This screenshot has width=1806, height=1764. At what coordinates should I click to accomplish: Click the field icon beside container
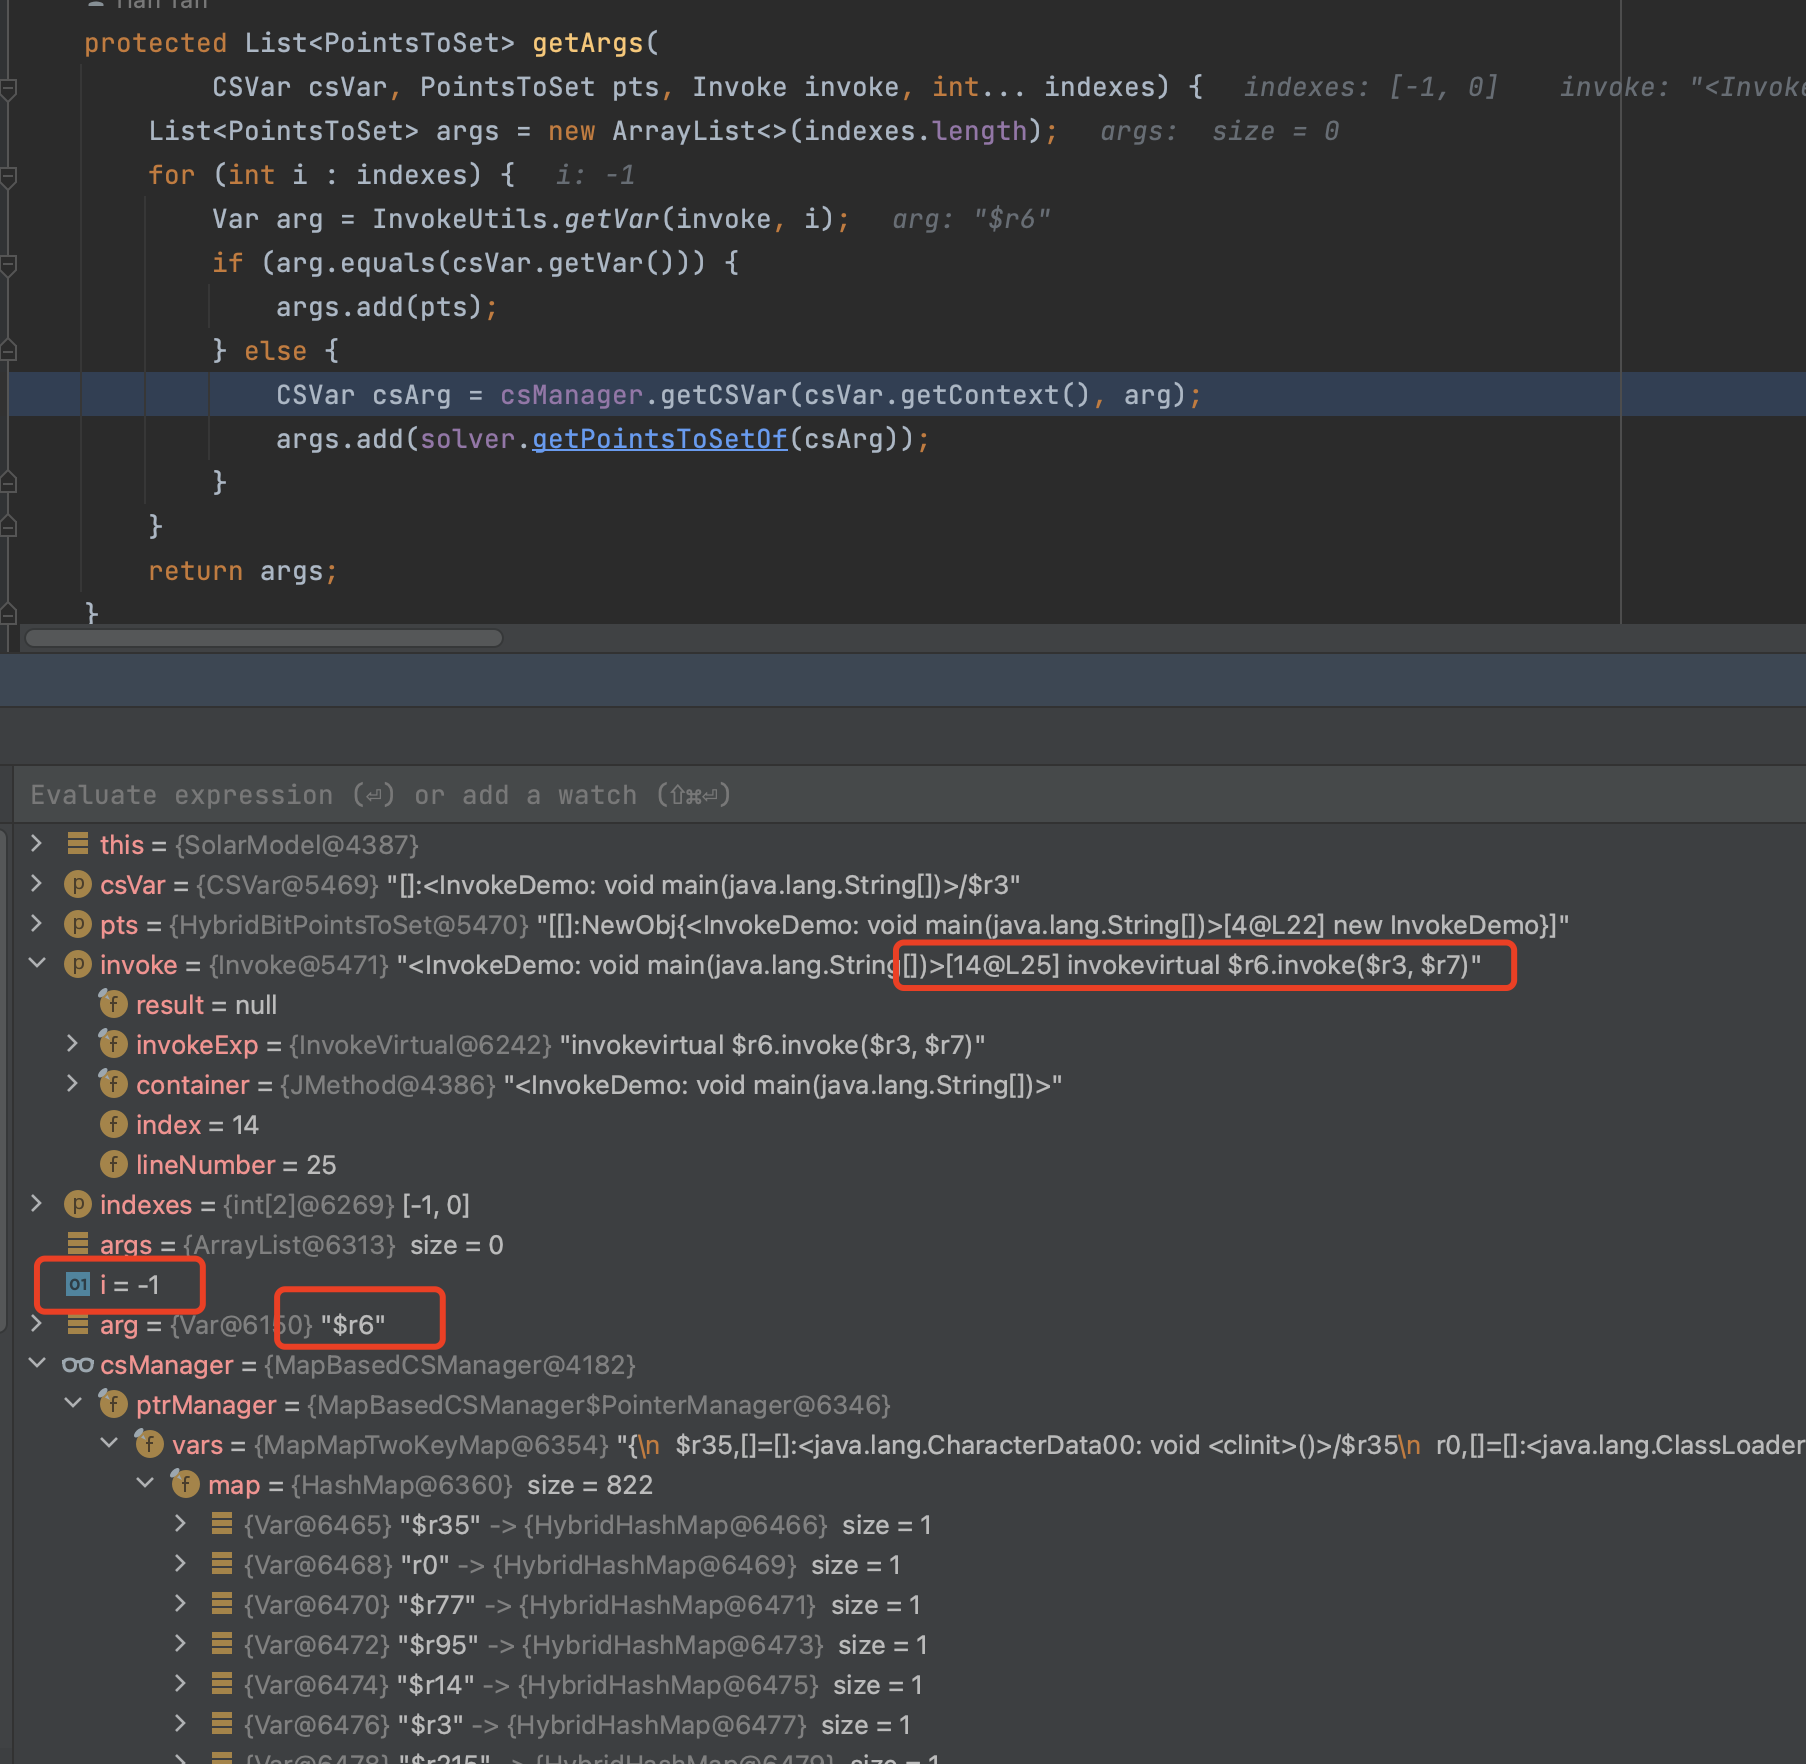click(x=113, y=1084)
